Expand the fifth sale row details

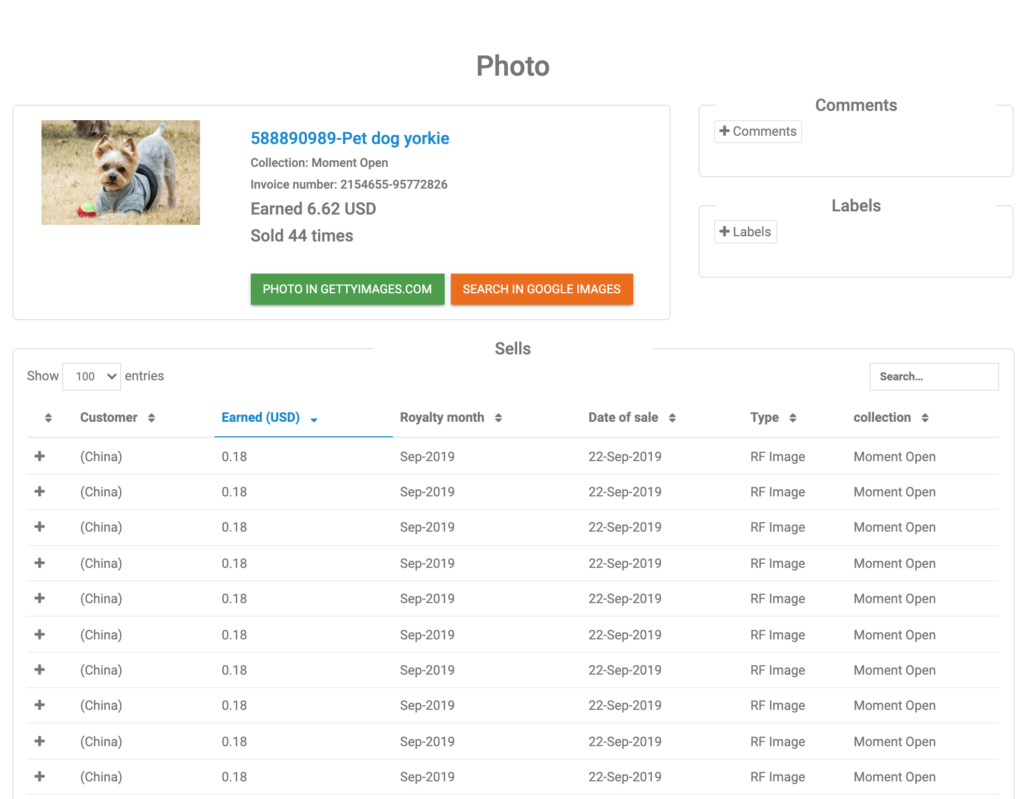click(x=40, y=599)
